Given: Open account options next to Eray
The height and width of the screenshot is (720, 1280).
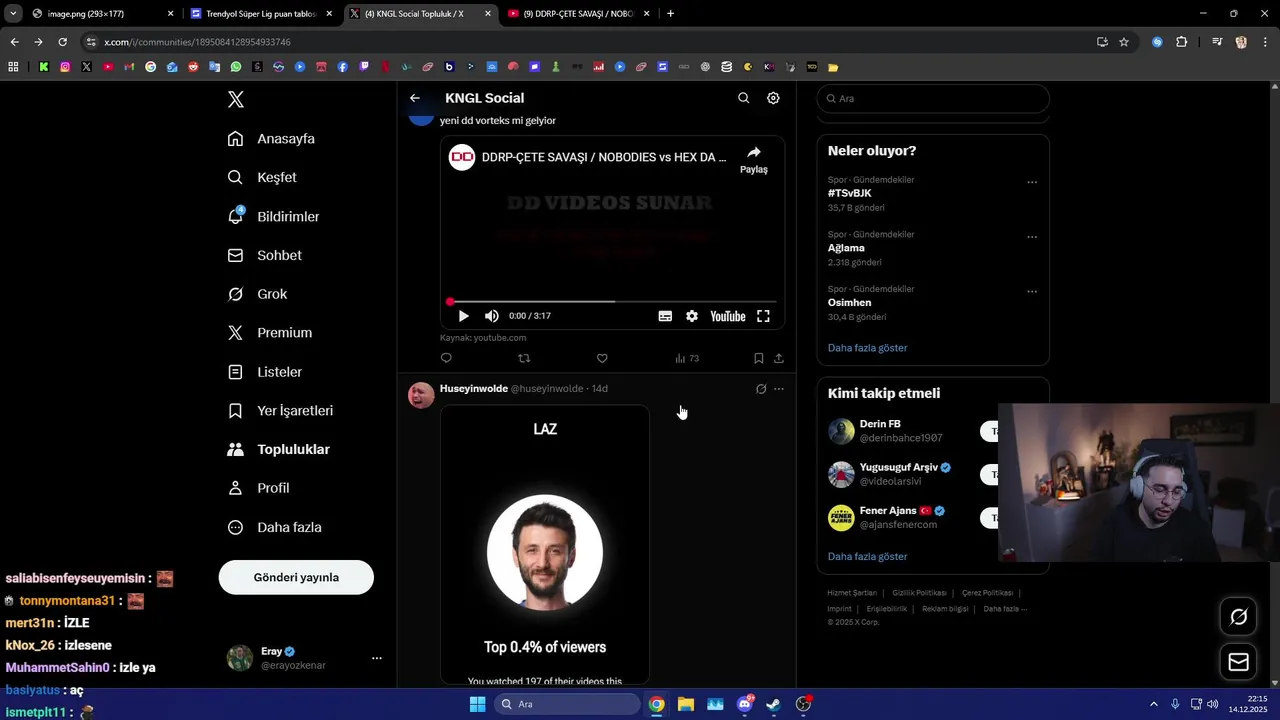Looking at the screenshot, I should pyautogui.click(x=377, y=658).
